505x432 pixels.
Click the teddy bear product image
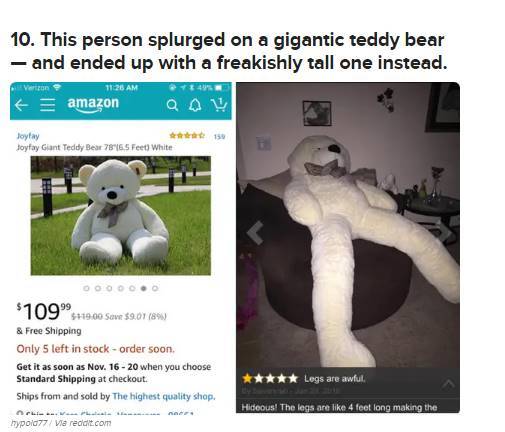(121, 216)
